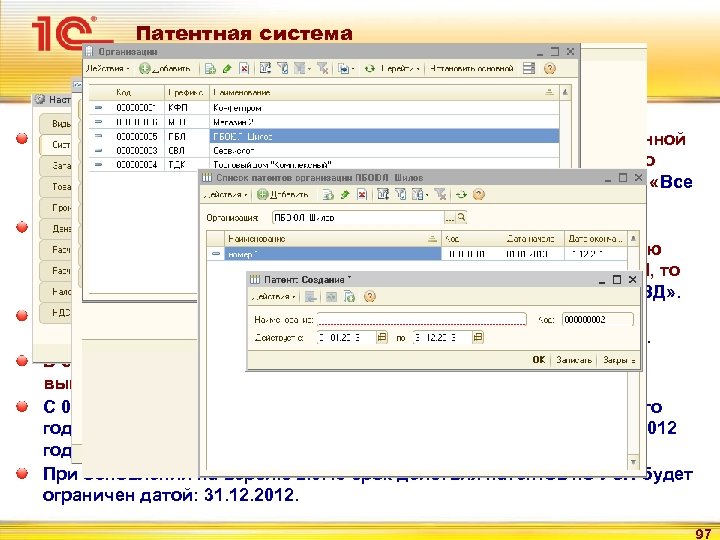Click the disable-filter icon in patents list toolbar

[x=440, y=194]
